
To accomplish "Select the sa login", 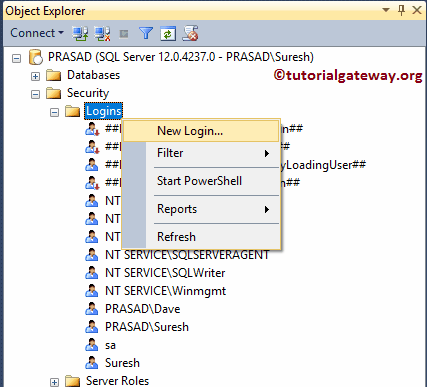I will [x=110, y=345].
